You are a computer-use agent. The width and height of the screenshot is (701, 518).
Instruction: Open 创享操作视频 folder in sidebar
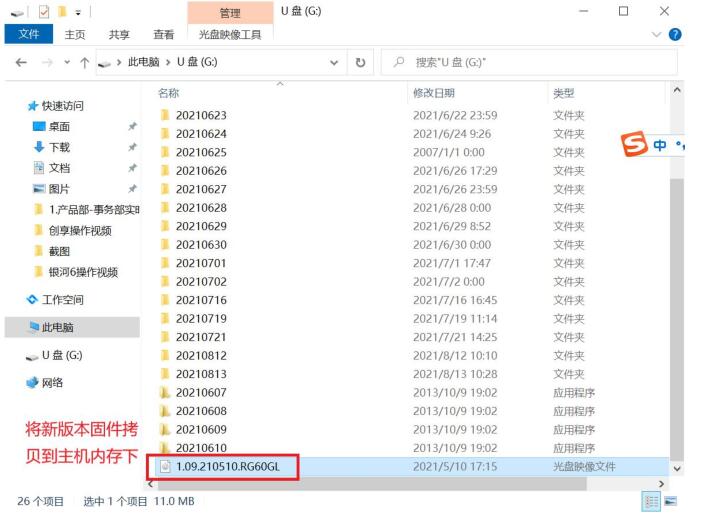[80, 231]
